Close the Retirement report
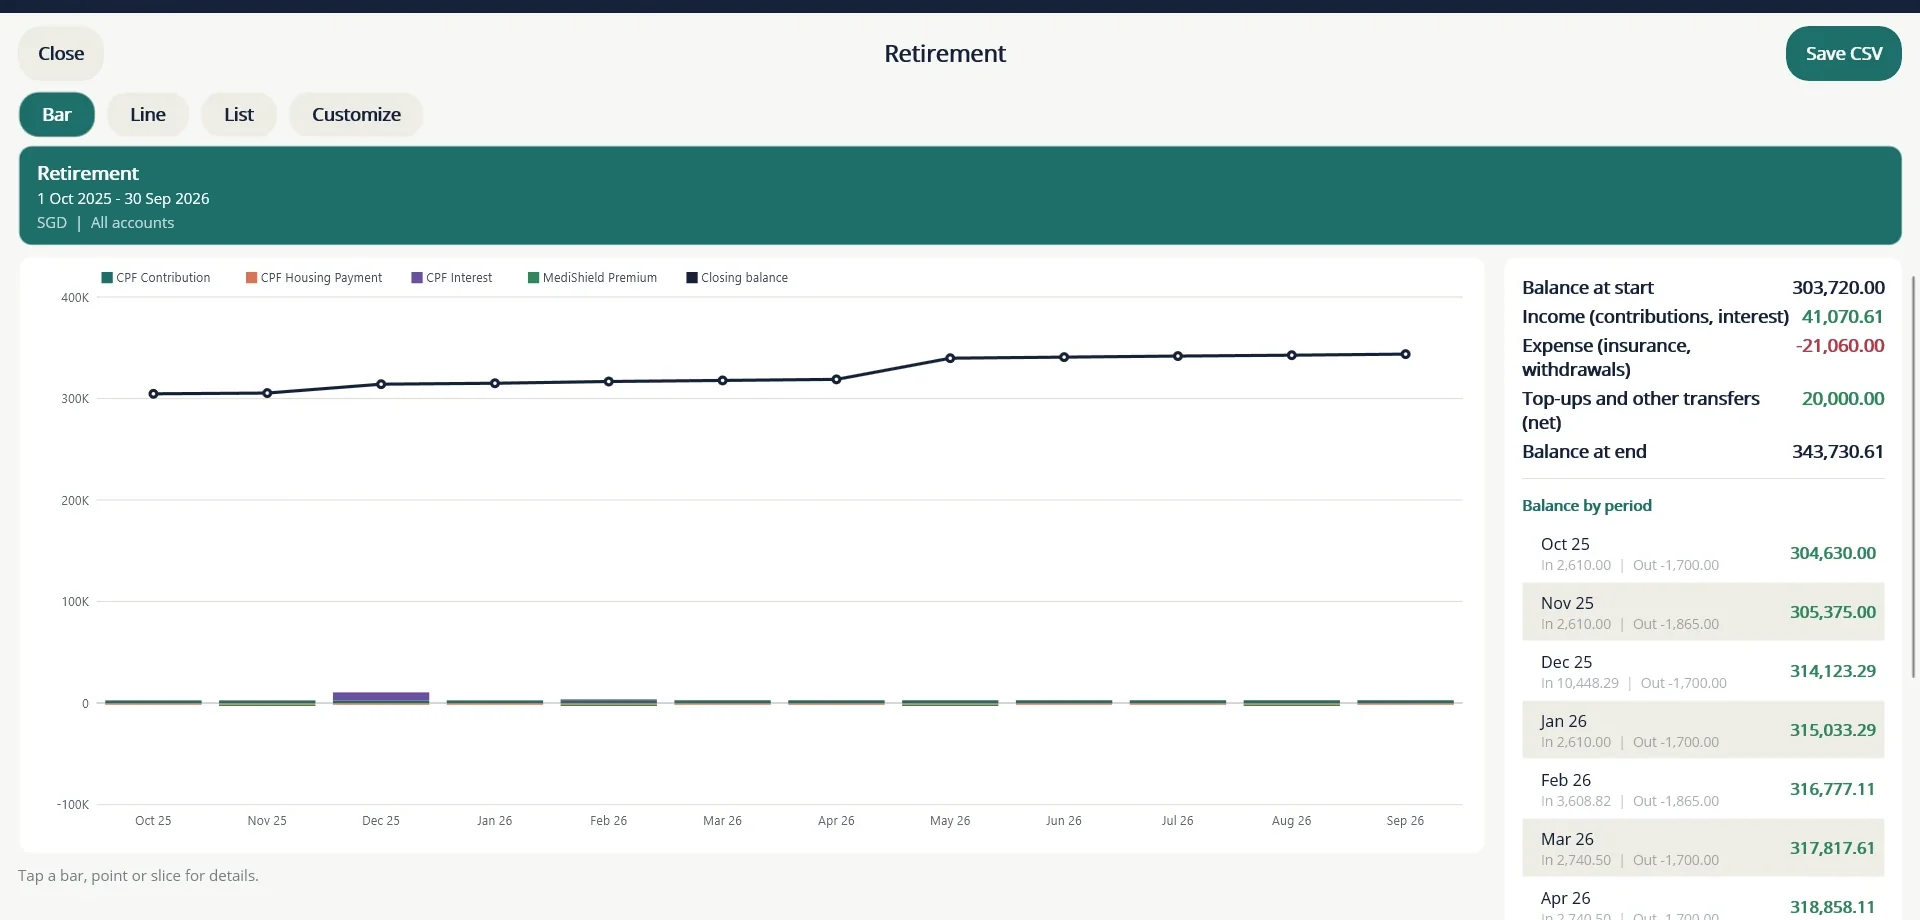 61,54
